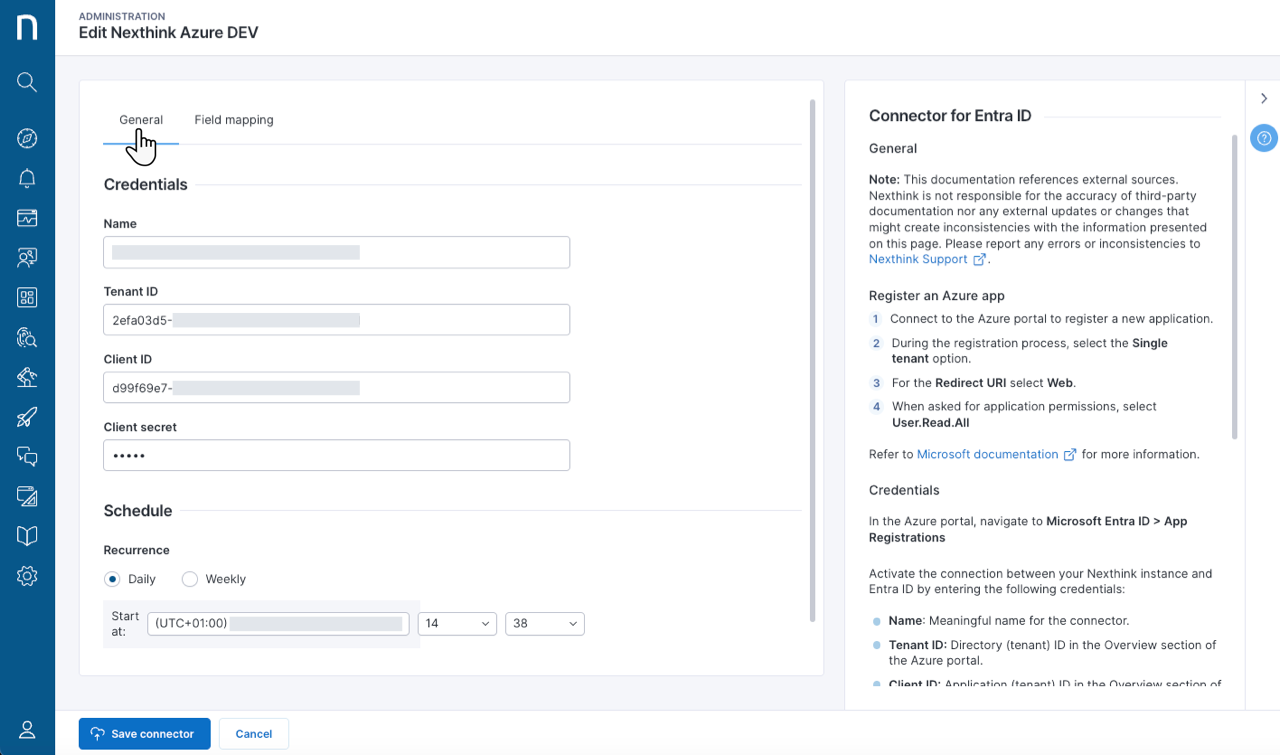This screenshot has width=1280, height=755.
Task: Open the alerts bell icon in the sidebar
Action: coord(27,178)
